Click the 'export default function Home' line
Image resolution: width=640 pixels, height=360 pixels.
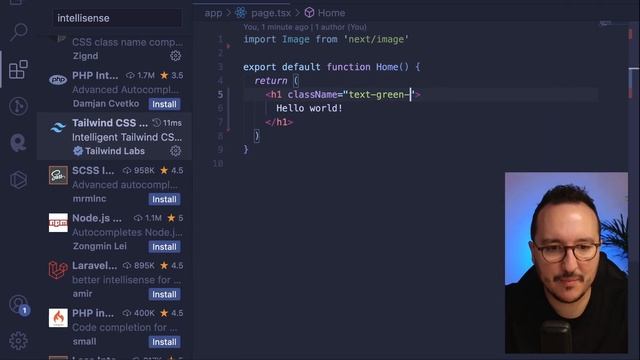tap(331, 67)
